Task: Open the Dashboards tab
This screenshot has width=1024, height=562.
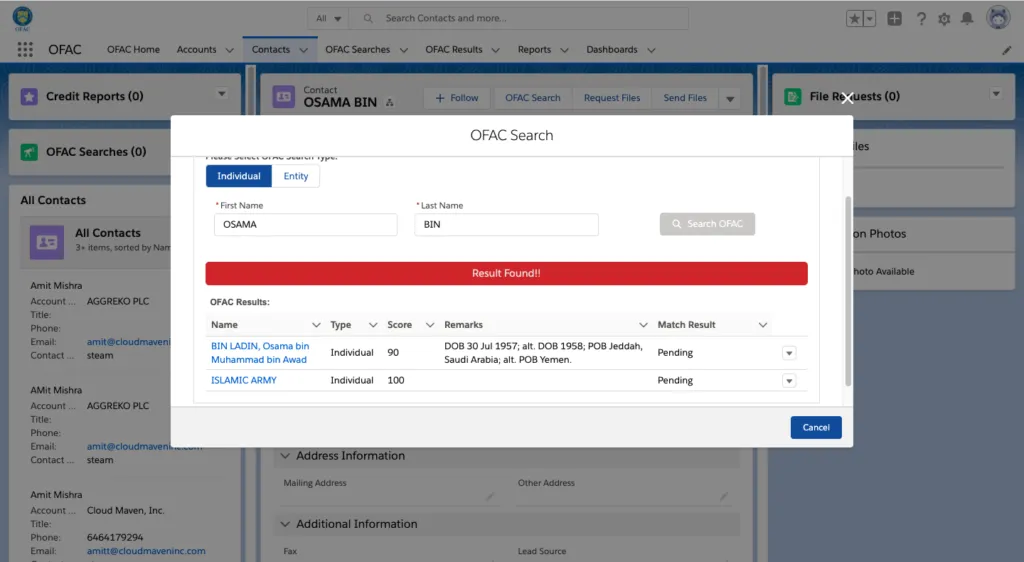Action: click(612, 50)
